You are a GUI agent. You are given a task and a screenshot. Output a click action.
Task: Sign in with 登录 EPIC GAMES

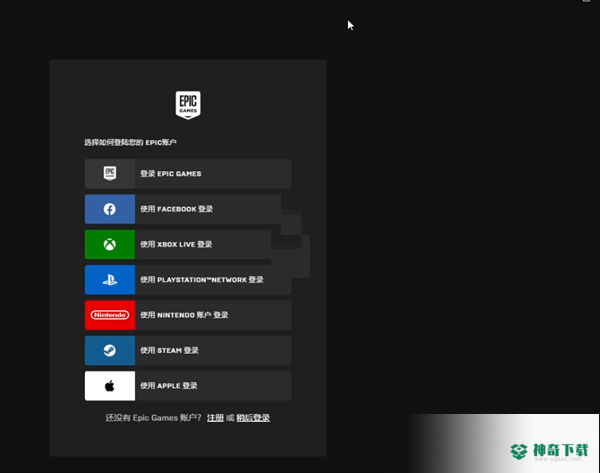click(188, 174)
